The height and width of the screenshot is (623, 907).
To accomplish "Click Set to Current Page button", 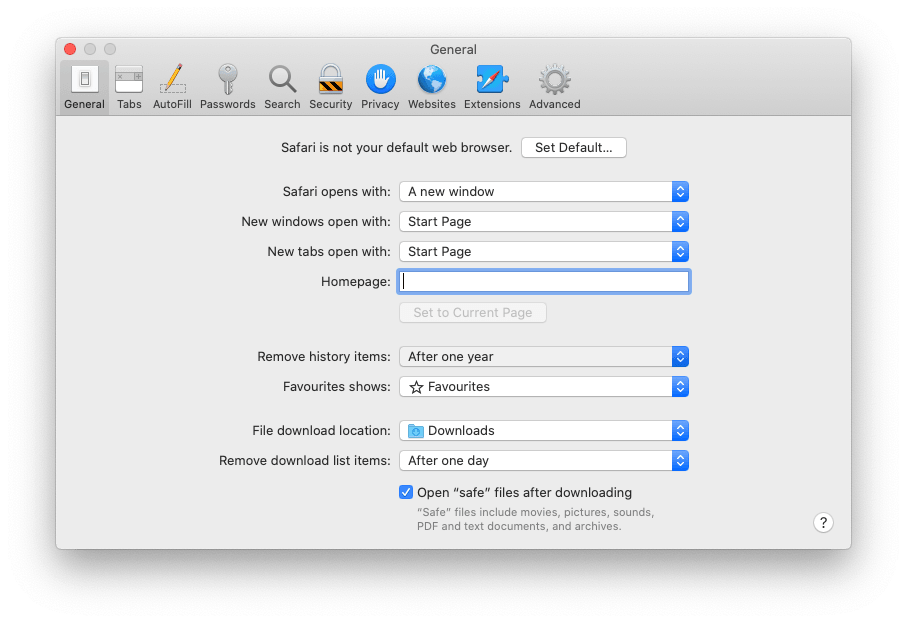I will pos(473,312).
